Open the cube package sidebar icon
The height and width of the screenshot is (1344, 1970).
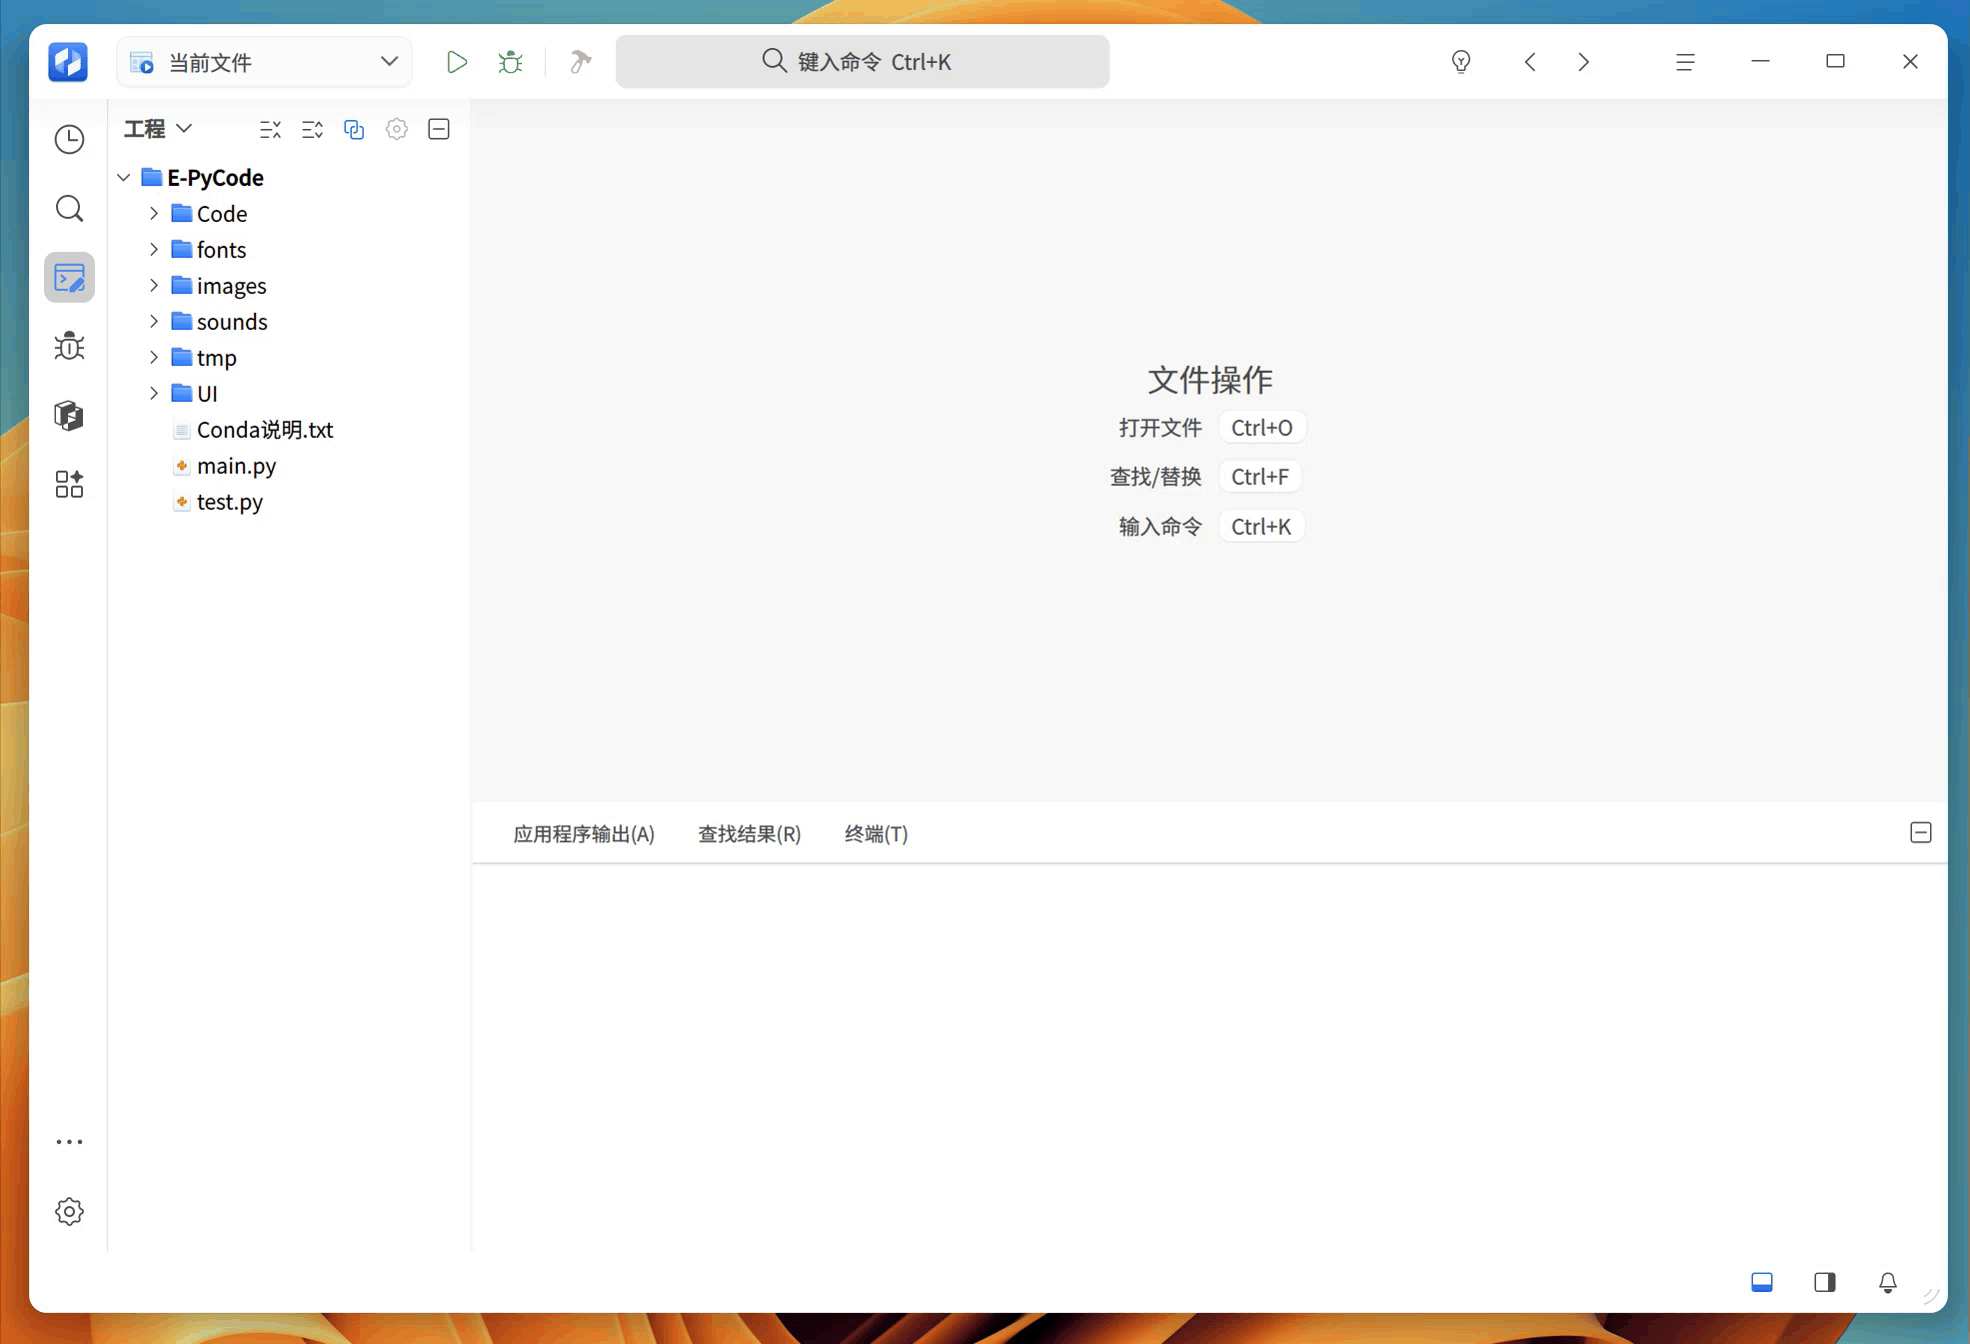(x=69, y=415)
